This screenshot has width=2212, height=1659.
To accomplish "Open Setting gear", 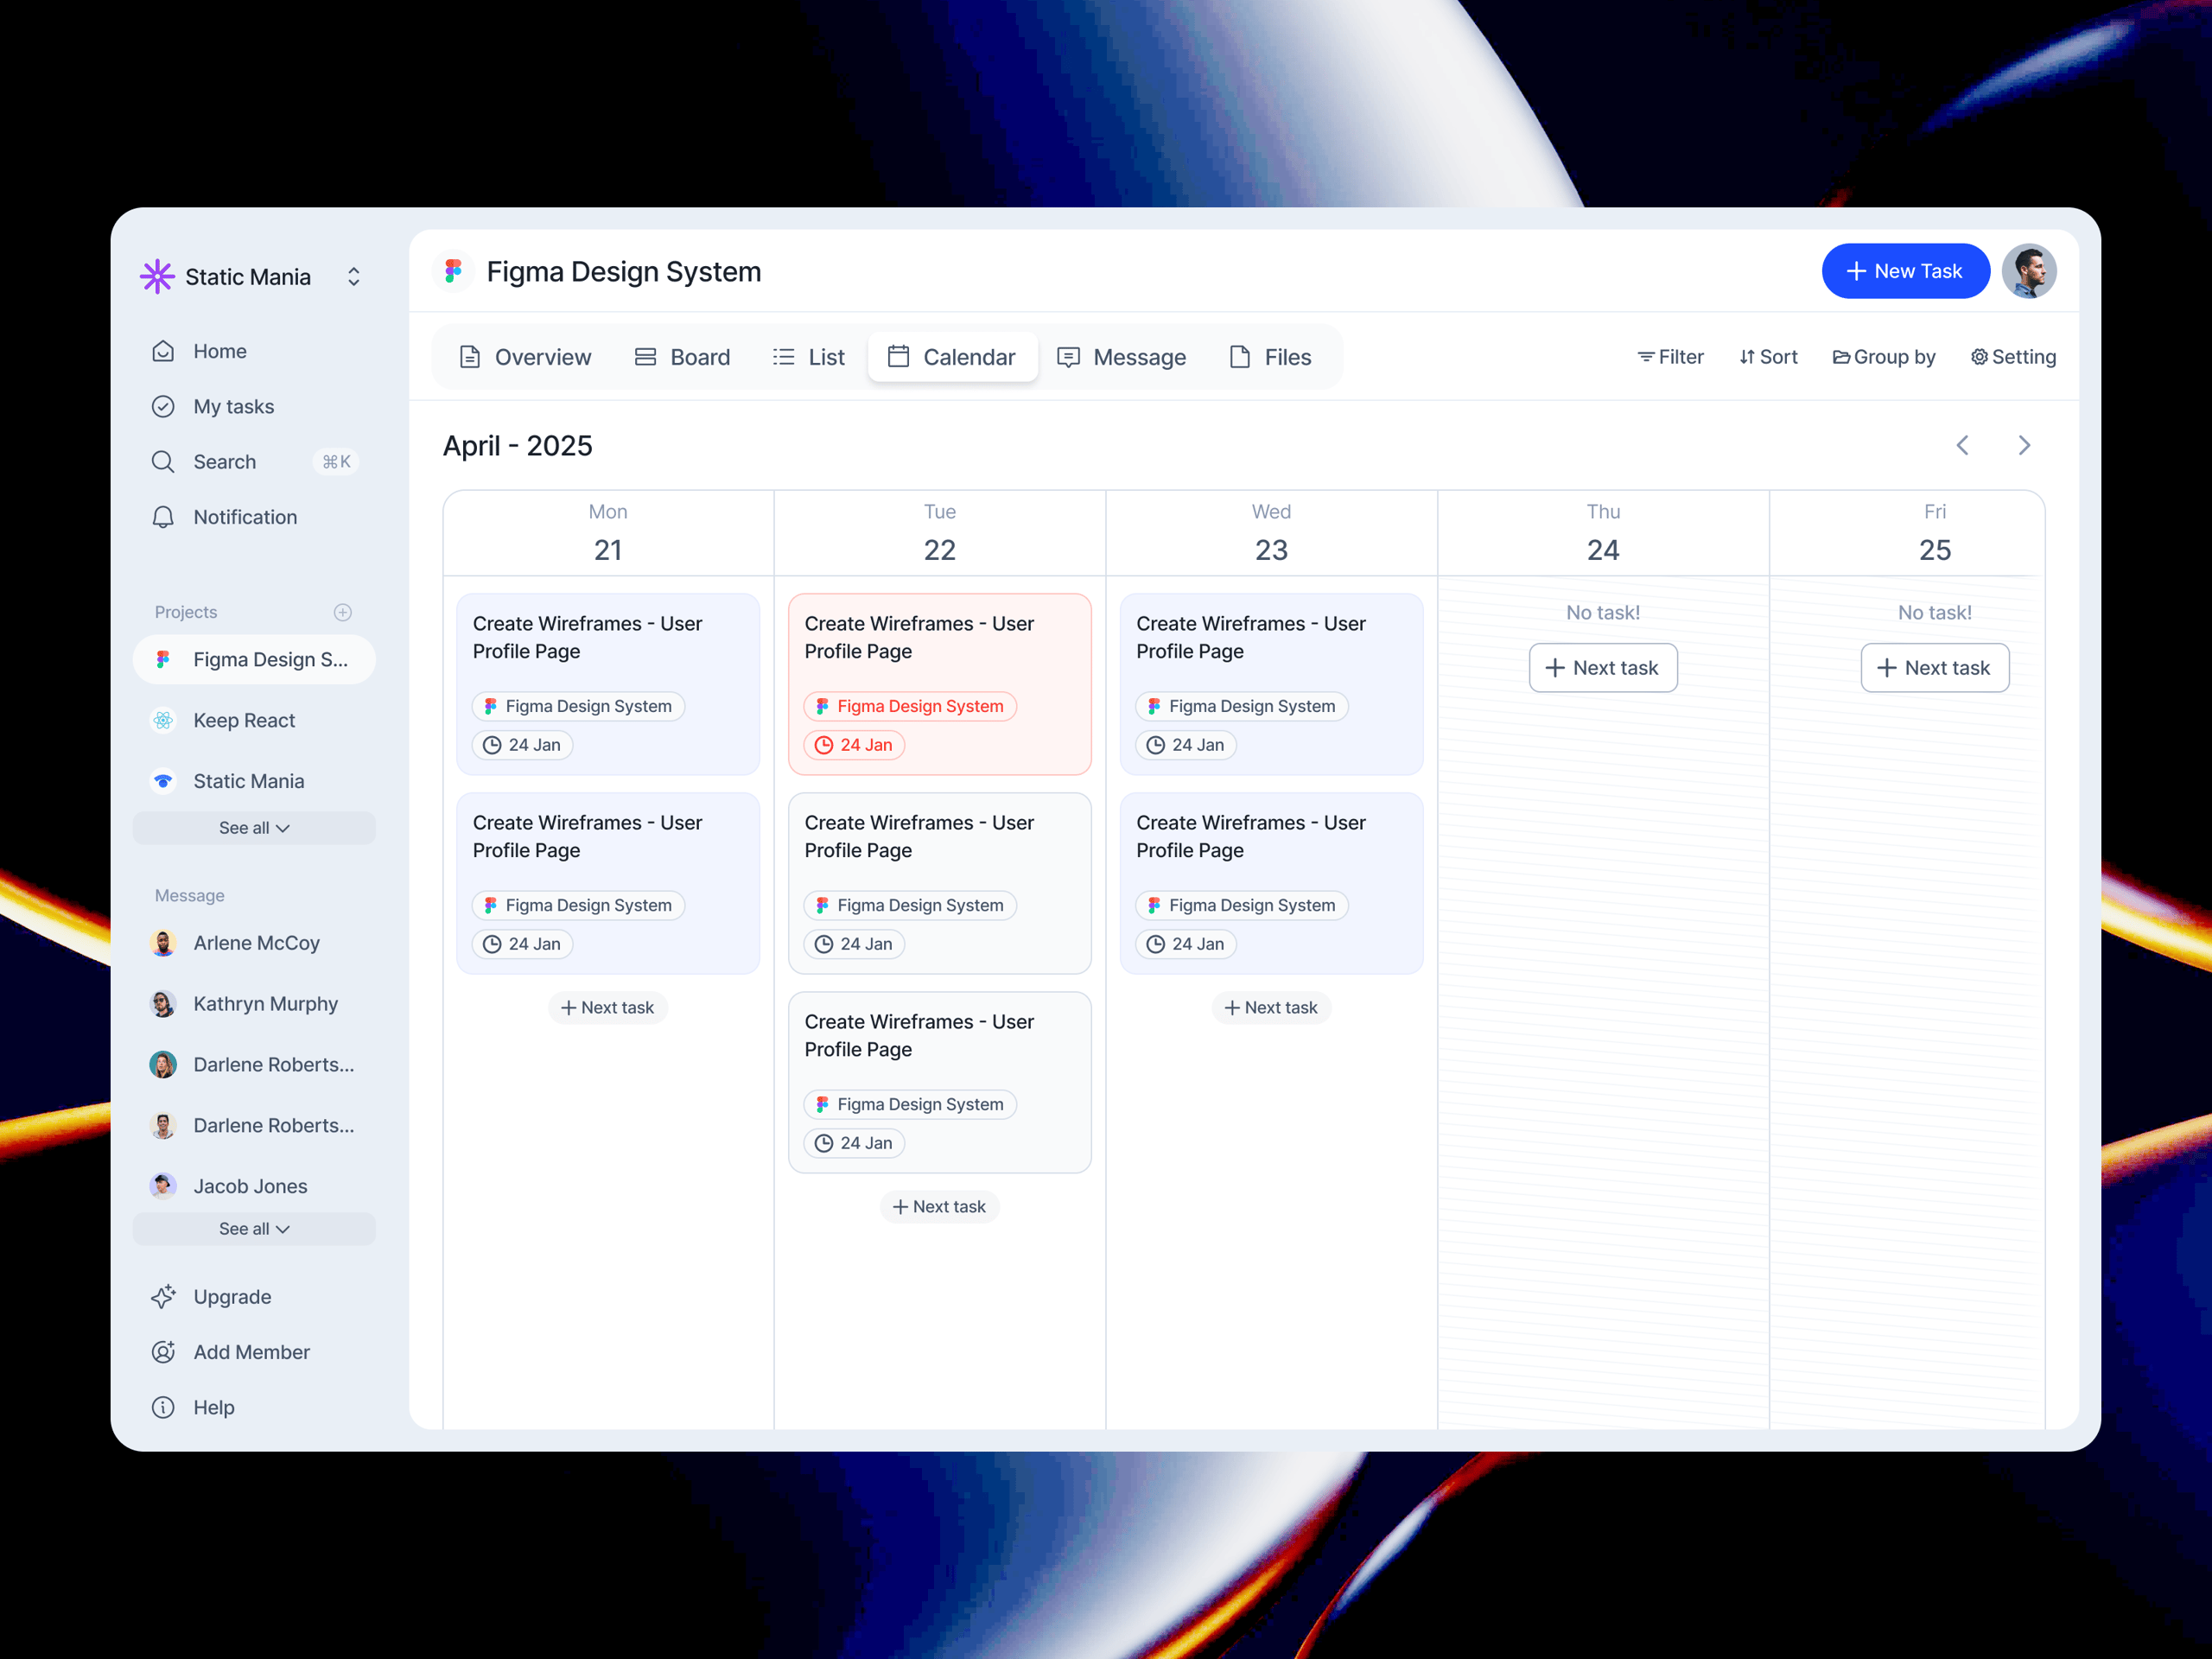I will [2013, 357].
